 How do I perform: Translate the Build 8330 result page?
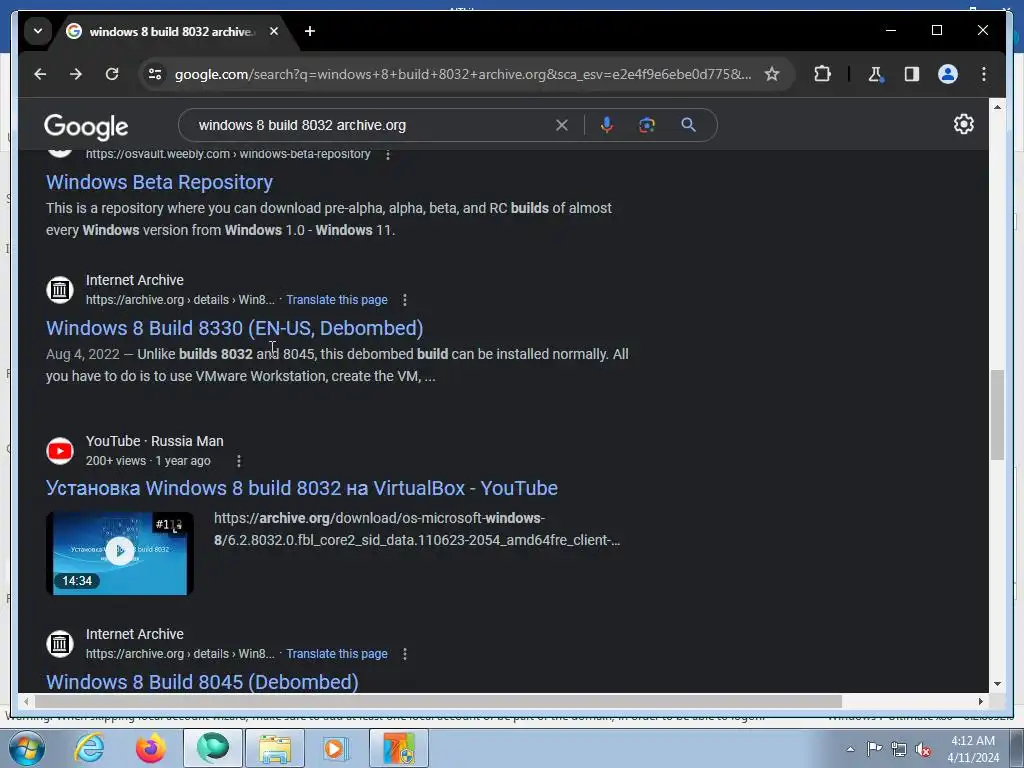tap(337, 300)
